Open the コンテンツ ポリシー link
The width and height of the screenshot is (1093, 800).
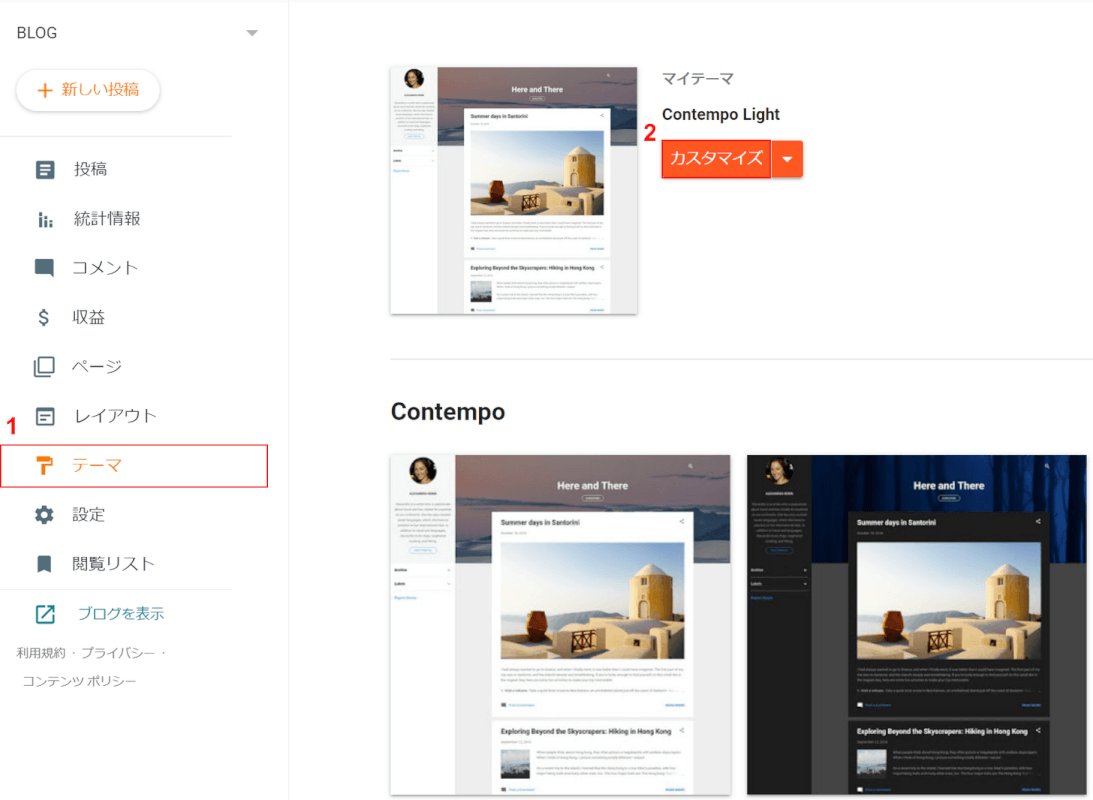click(79, 681)
